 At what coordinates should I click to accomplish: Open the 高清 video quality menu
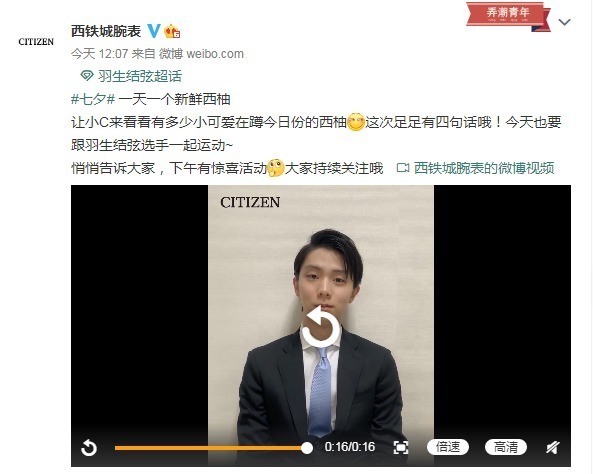point(506,447)
